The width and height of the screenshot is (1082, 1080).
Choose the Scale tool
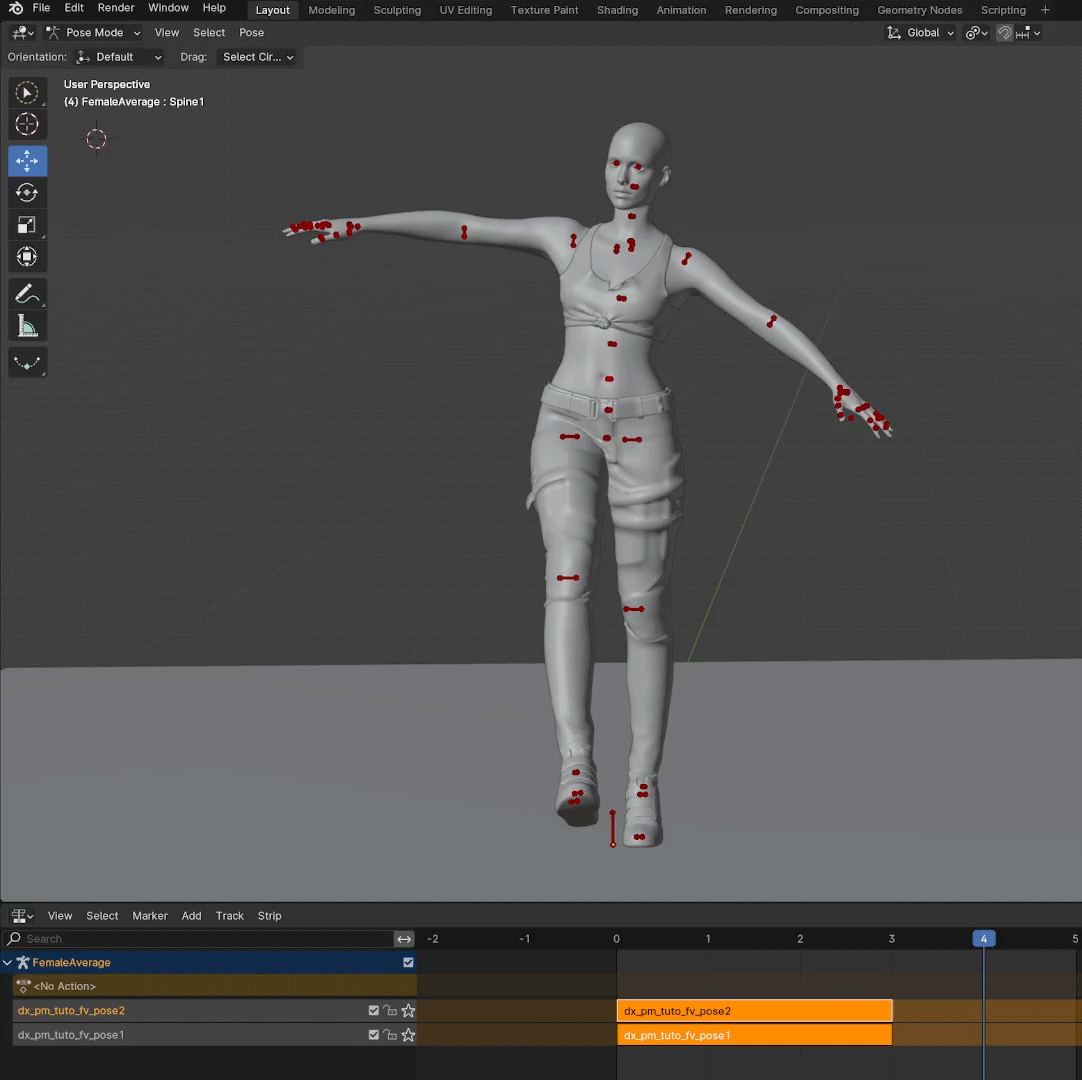coord(27,225)
